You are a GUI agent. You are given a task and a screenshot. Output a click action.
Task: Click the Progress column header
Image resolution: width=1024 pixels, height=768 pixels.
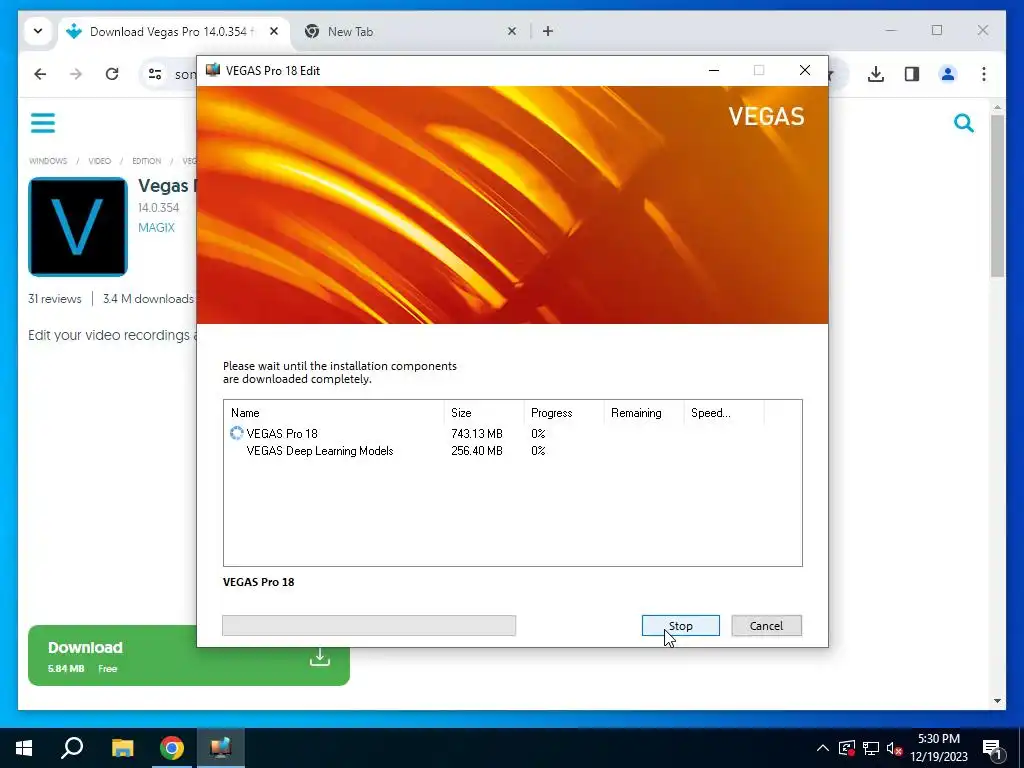pyautogui.click(x=564, y=413)
